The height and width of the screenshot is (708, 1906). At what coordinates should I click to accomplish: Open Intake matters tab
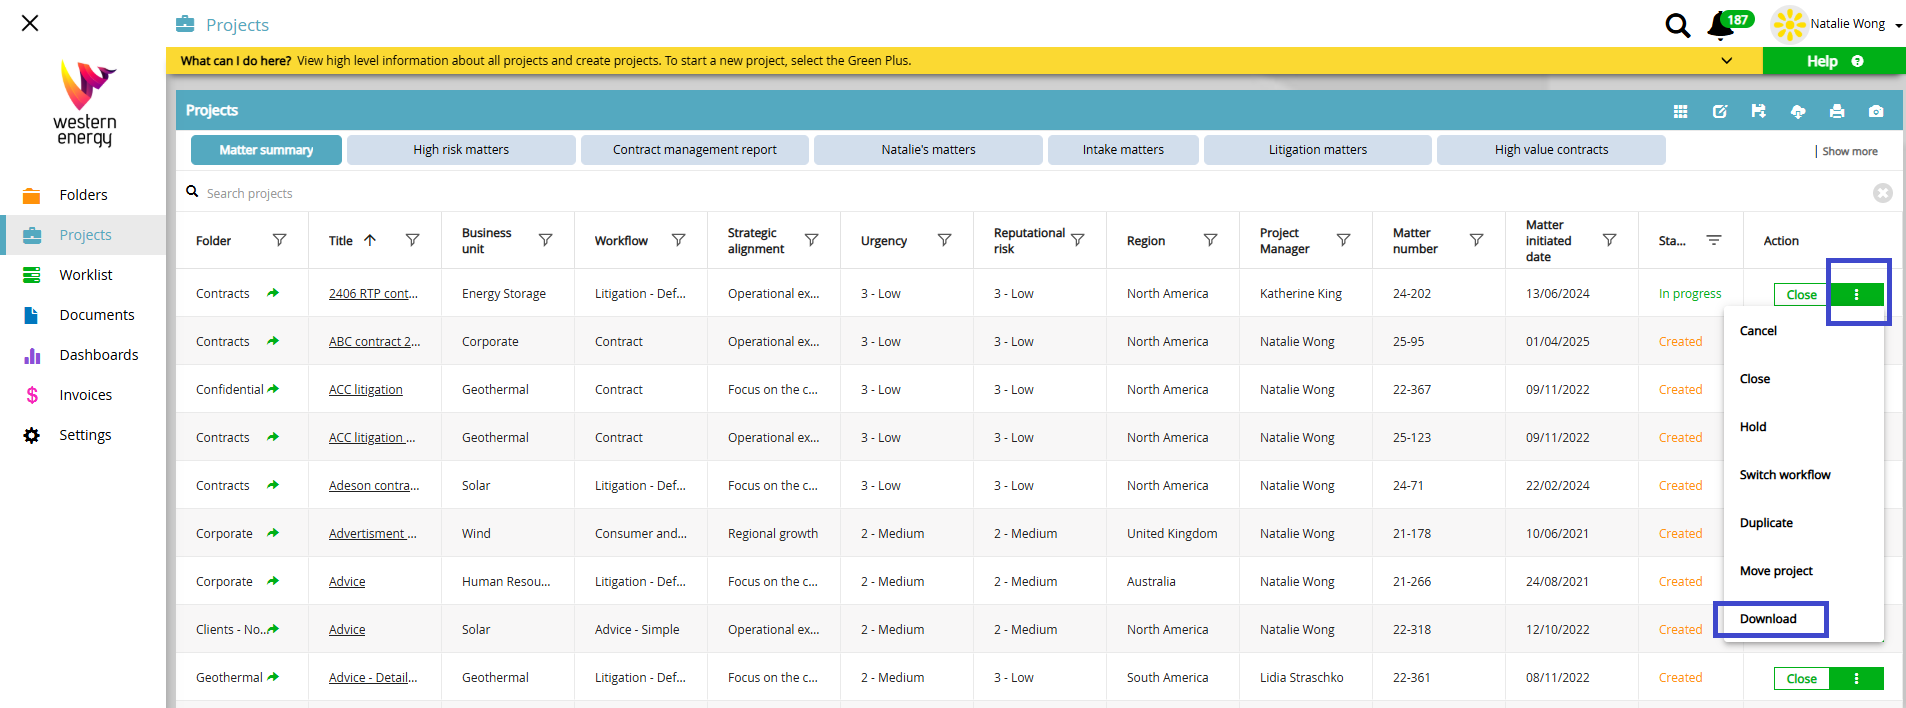point(1123,150)
